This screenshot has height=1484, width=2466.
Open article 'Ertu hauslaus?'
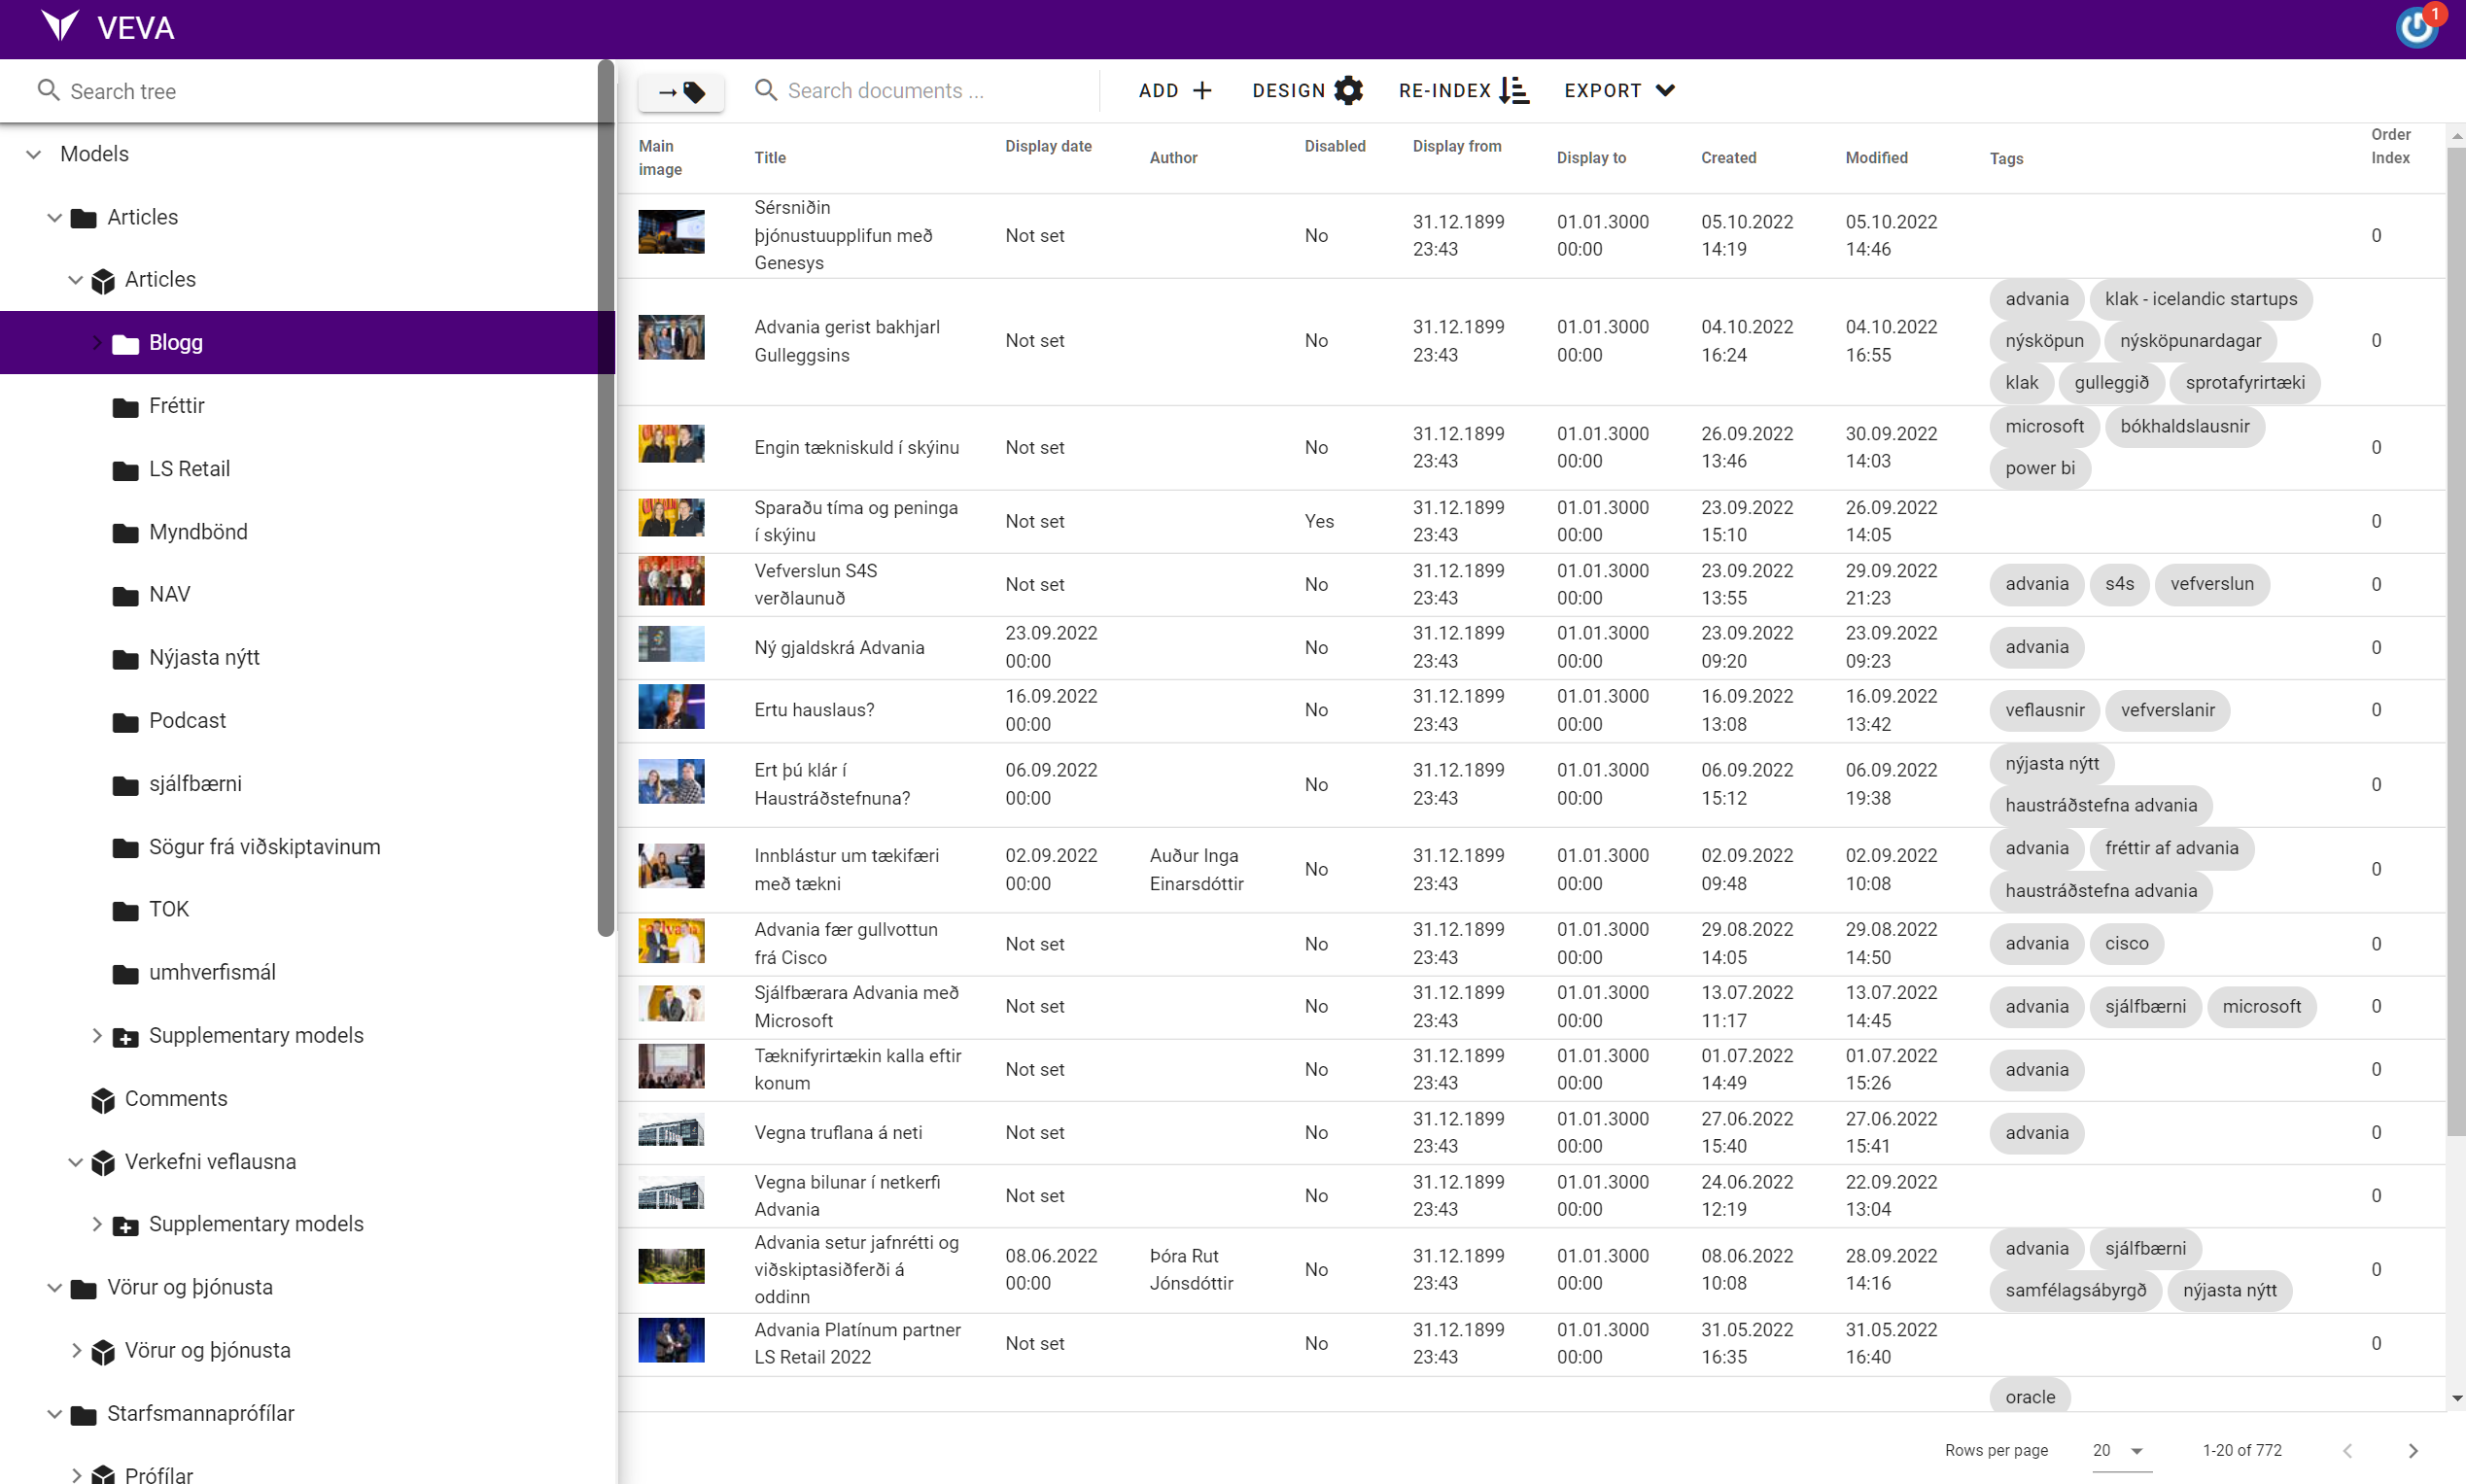coord(814,710)
